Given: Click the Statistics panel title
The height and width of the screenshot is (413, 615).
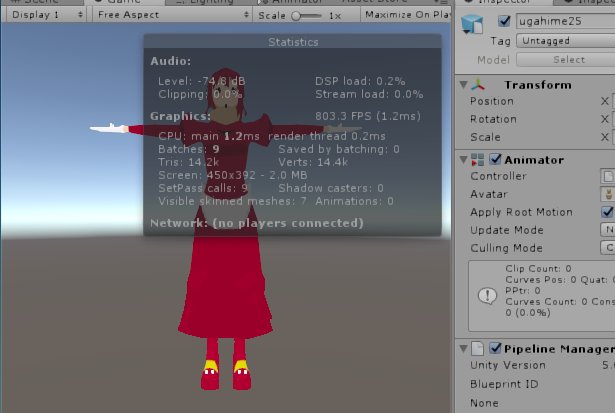Looking at the screenshot, I should point(293,42).
